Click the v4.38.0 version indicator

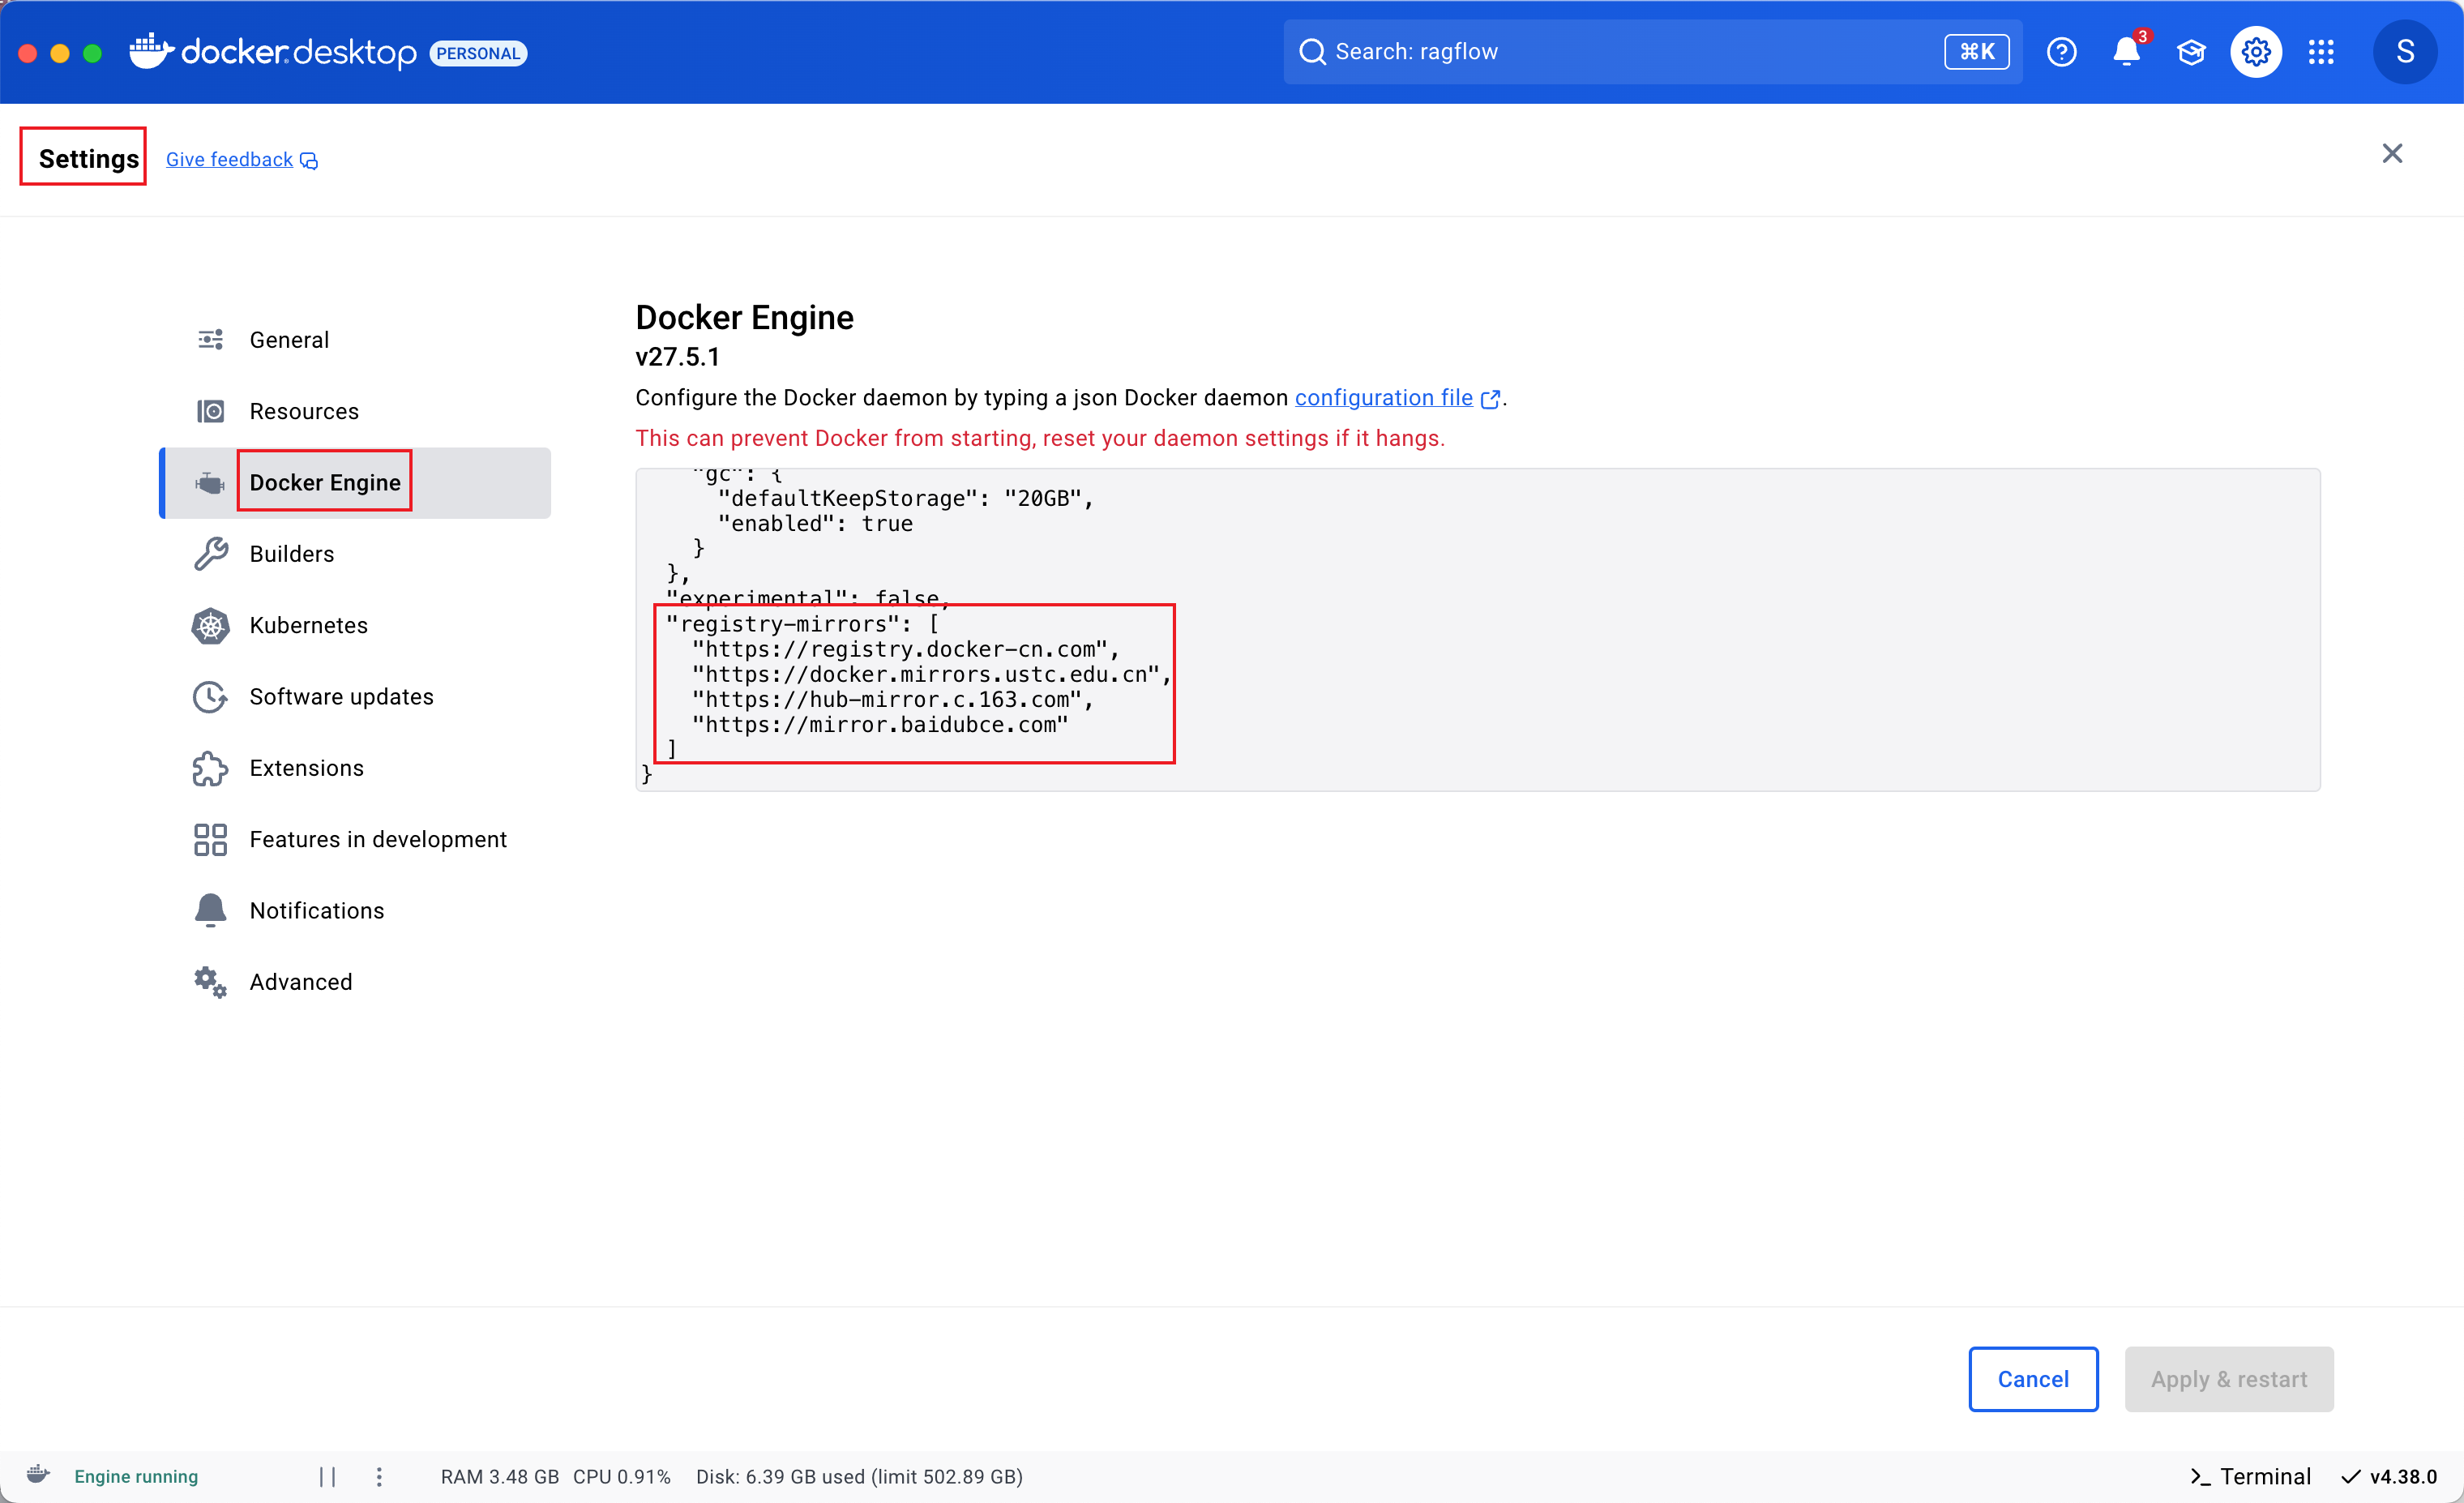coord(2390,1477)
